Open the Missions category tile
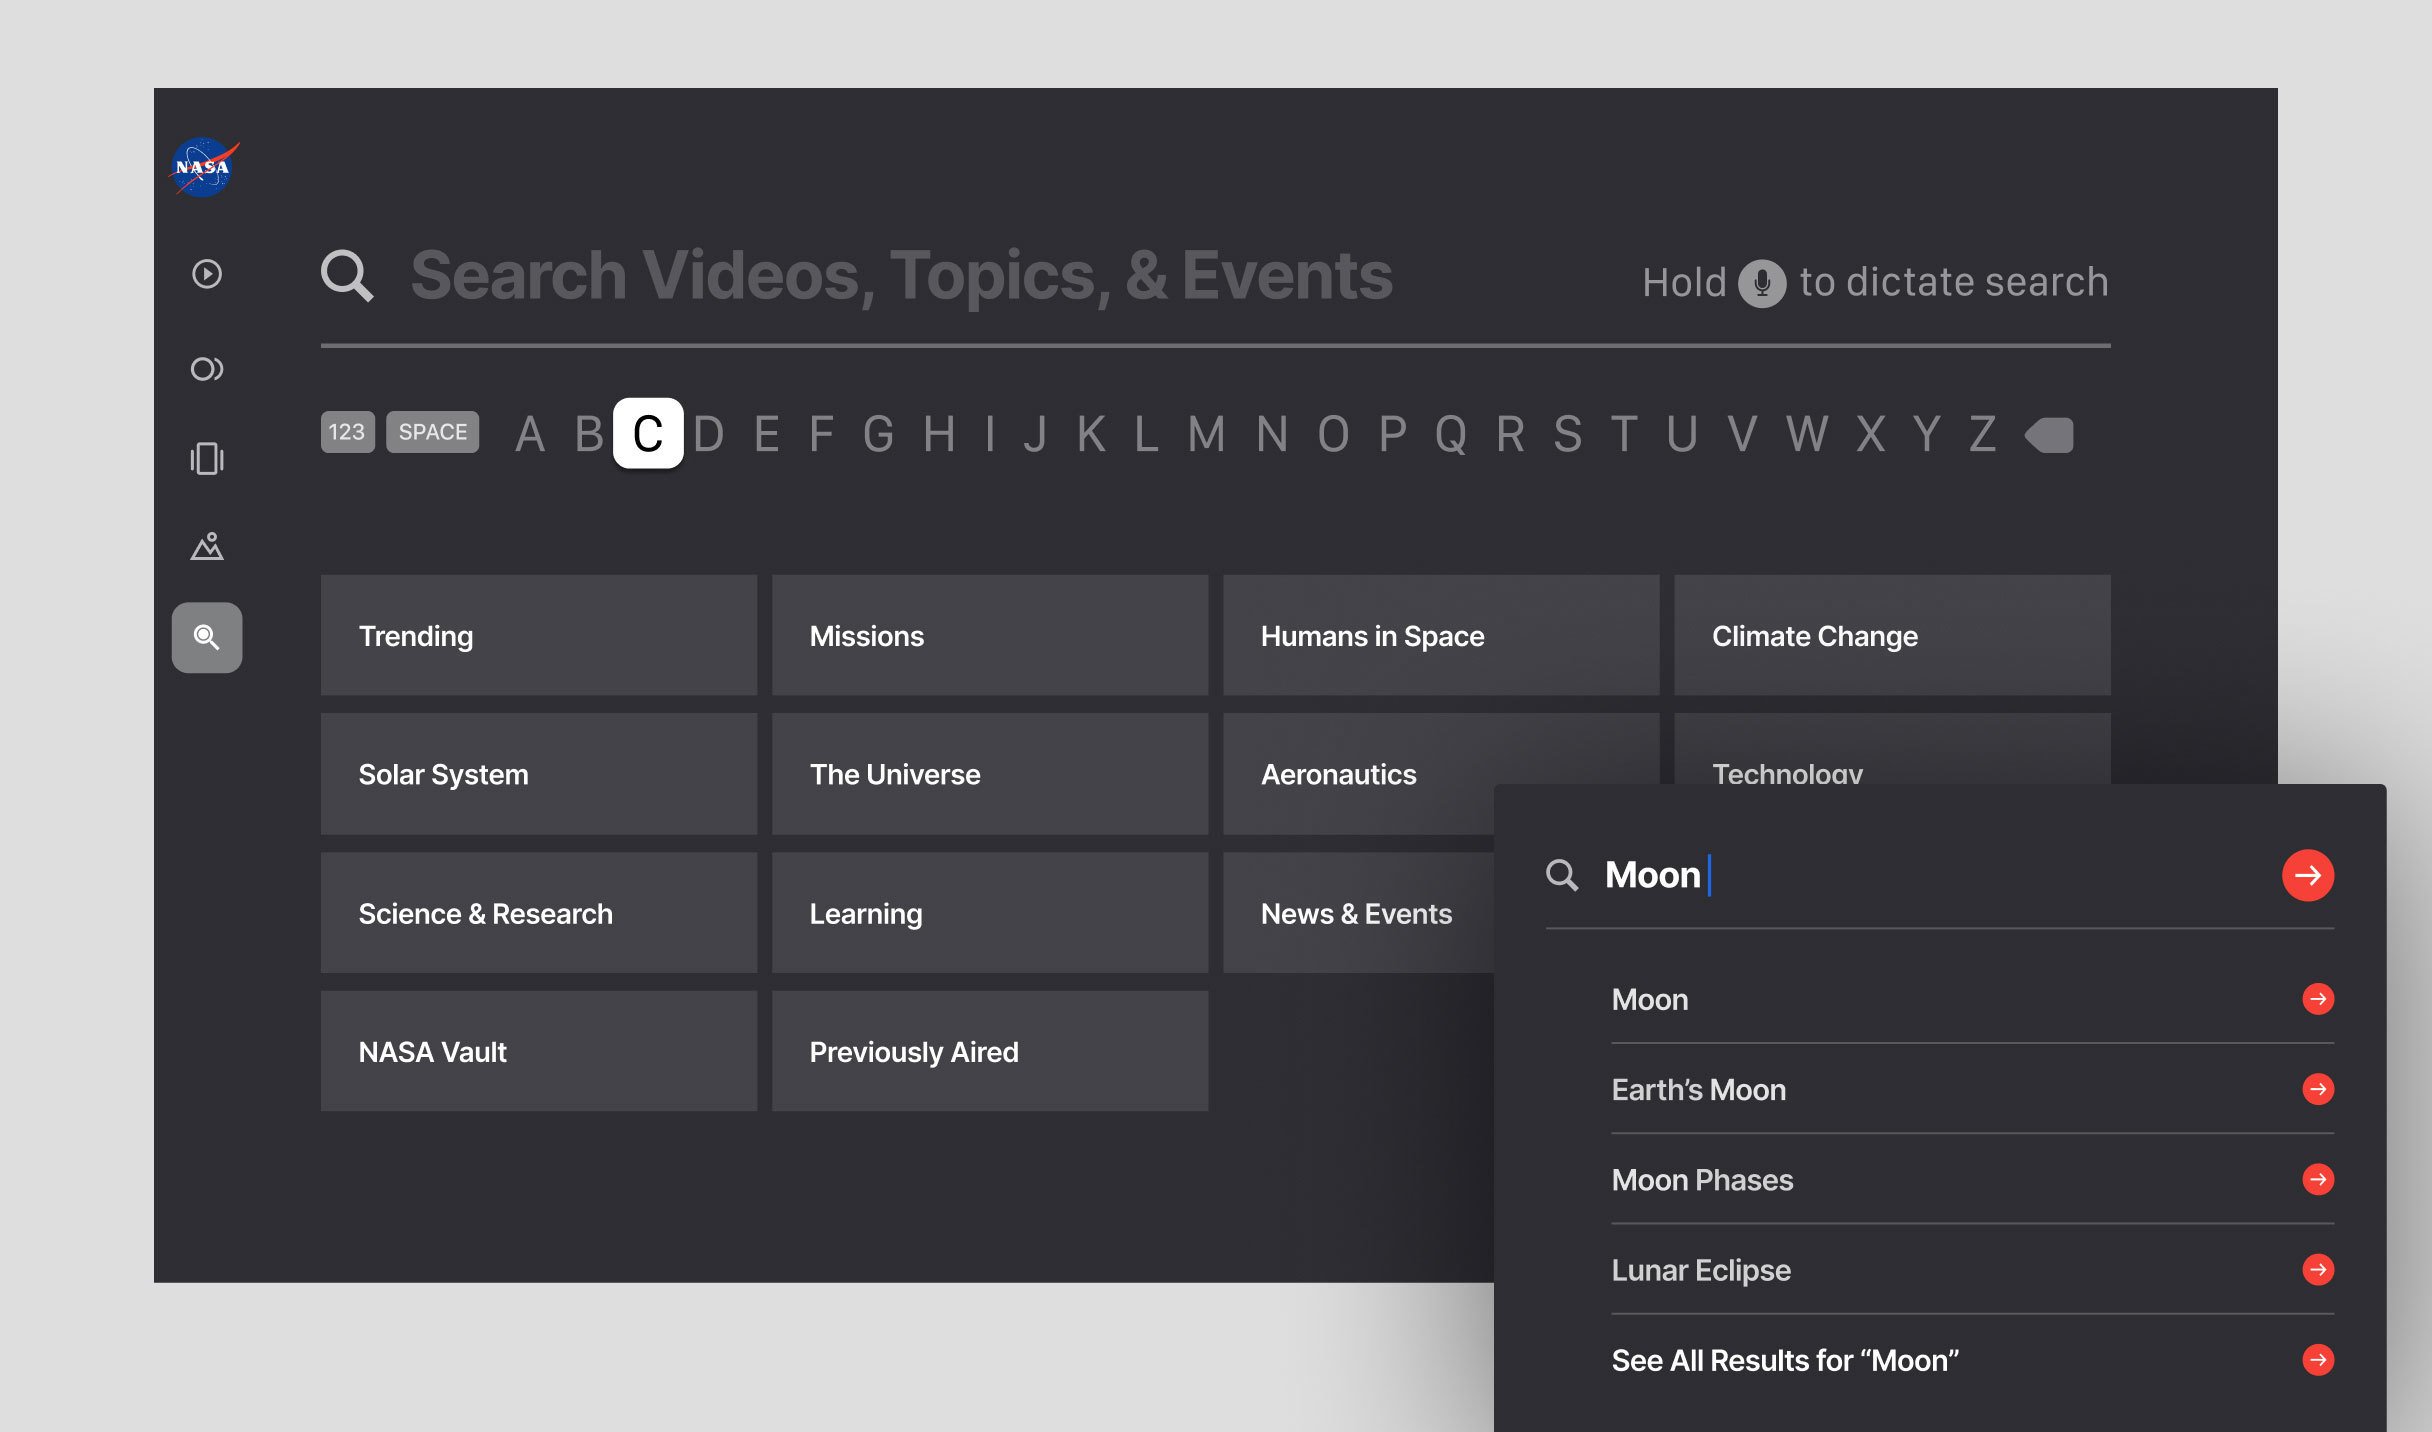Image resolution: width=2432 pixels, height=1432 pixels. point(990,635)
